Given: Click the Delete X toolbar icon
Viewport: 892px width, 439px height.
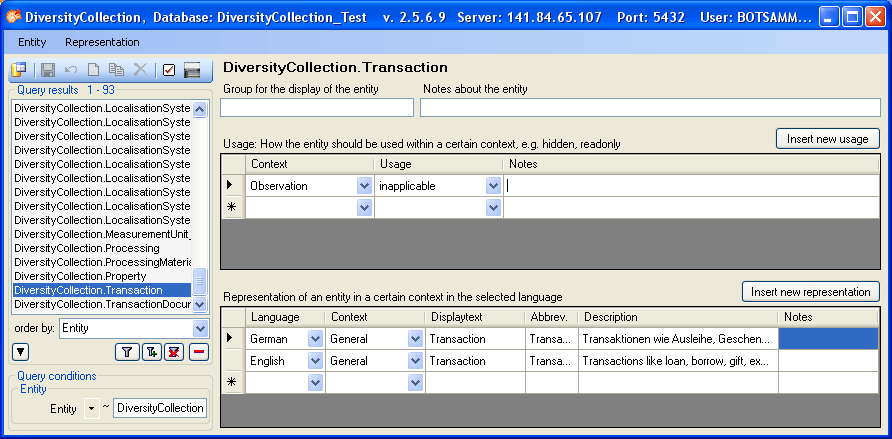Looking at the screenshot, I should click(140, 70).
